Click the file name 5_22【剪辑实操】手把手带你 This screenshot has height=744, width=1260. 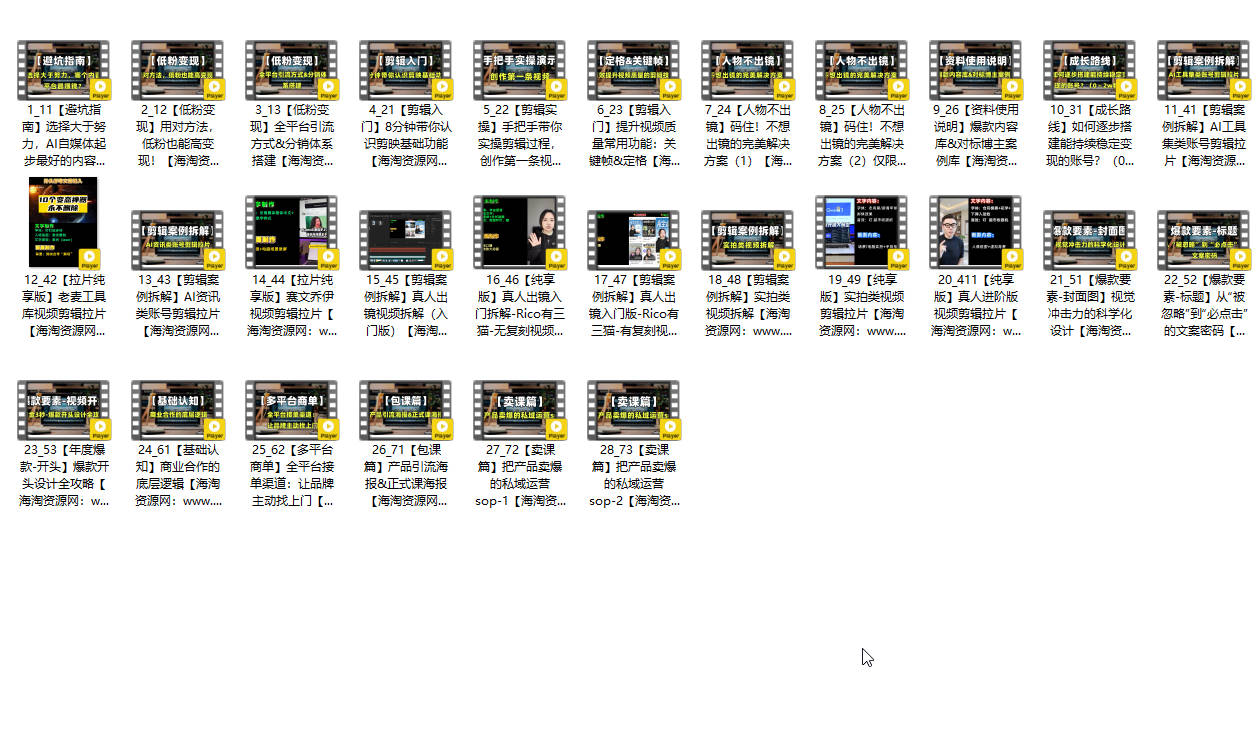point(520,135)
